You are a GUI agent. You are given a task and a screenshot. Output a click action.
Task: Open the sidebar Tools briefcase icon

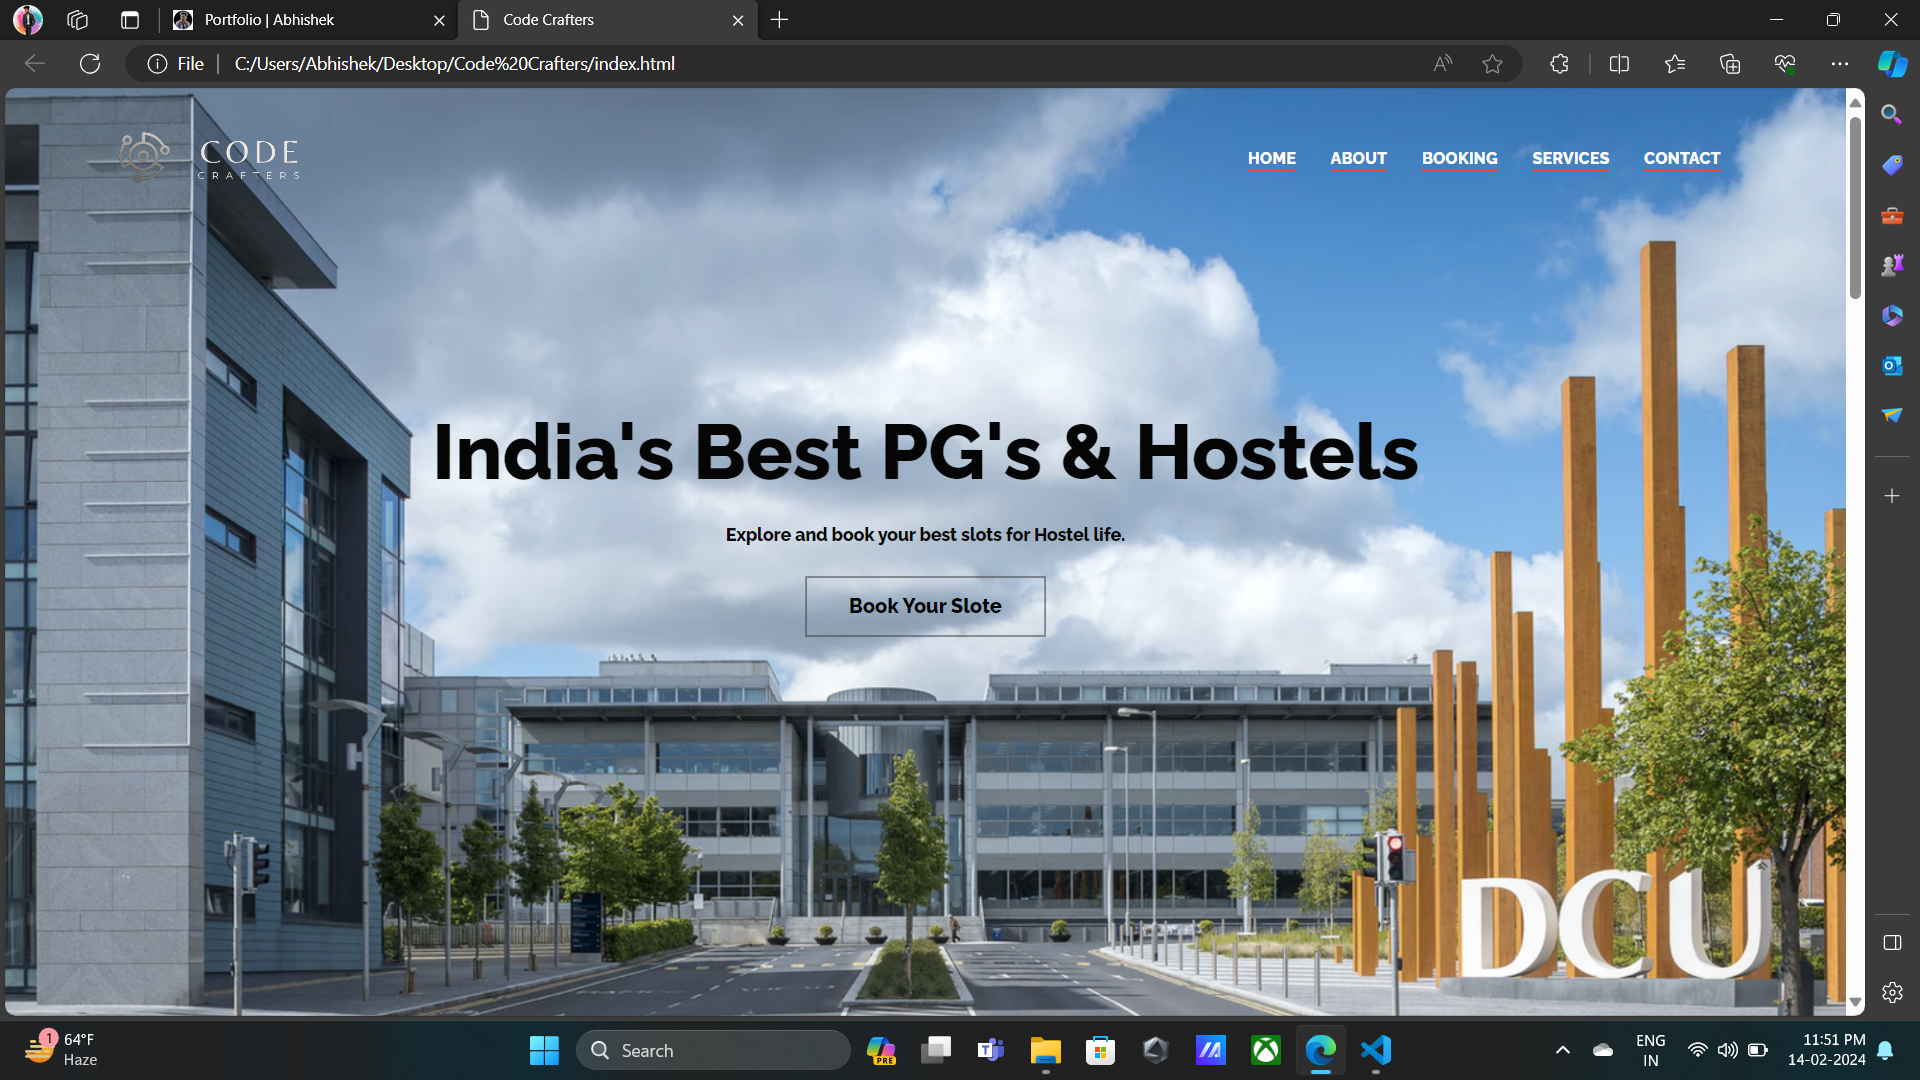click(1891, 215)
